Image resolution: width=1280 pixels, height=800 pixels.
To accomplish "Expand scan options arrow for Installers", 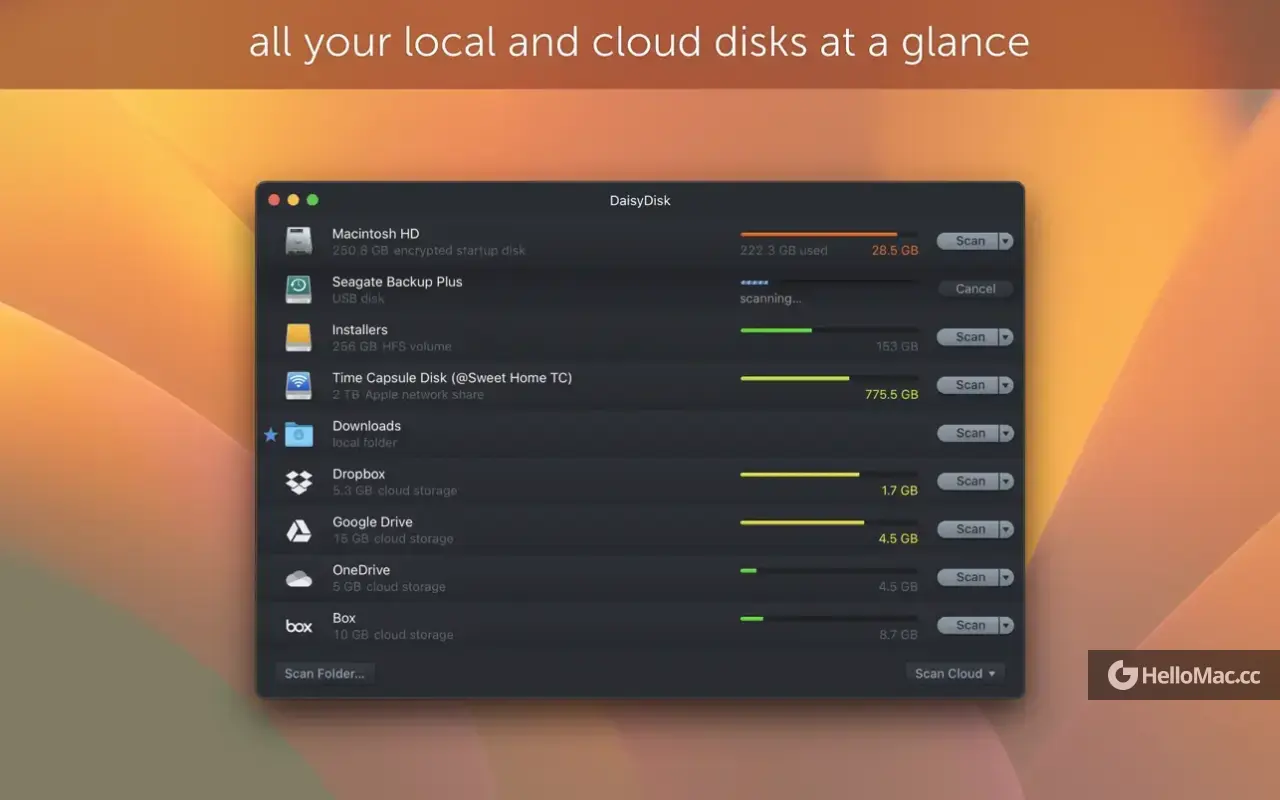I will [x=1006, y=337].
